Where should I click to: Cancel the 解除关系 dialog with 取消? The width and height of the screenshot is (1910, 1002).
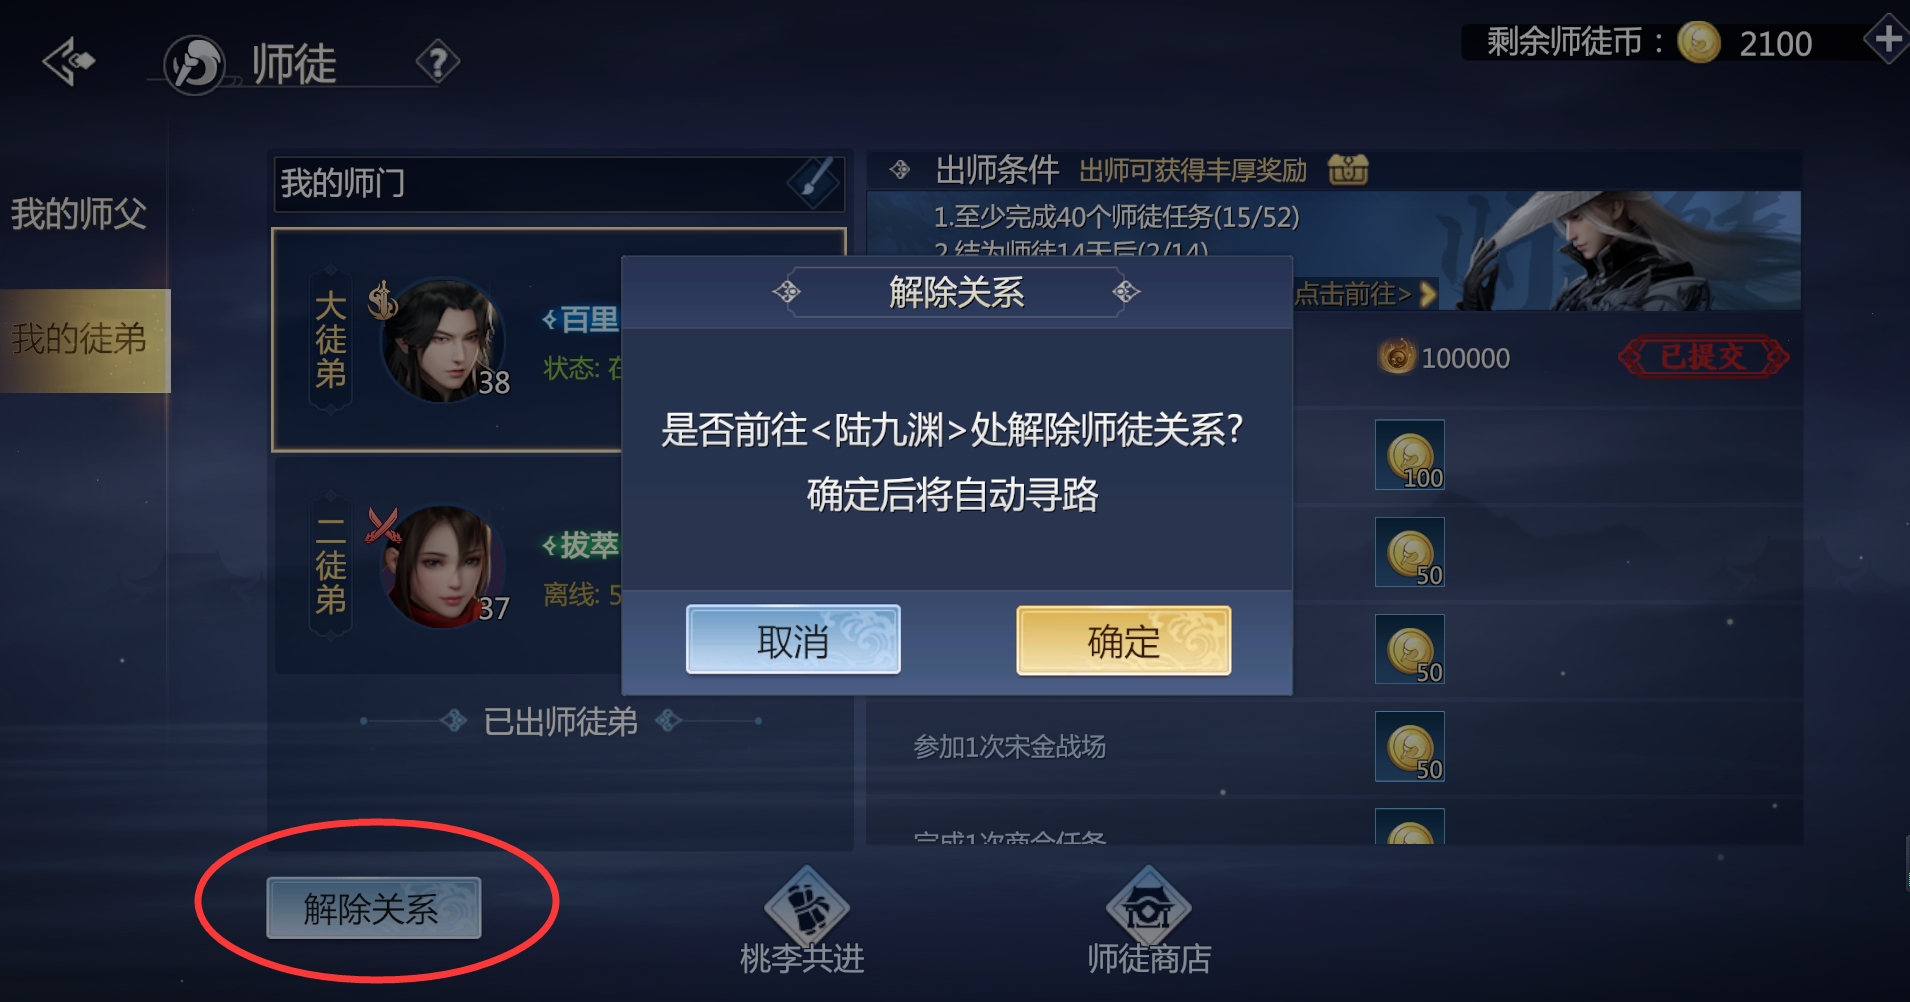coord(793,640)
